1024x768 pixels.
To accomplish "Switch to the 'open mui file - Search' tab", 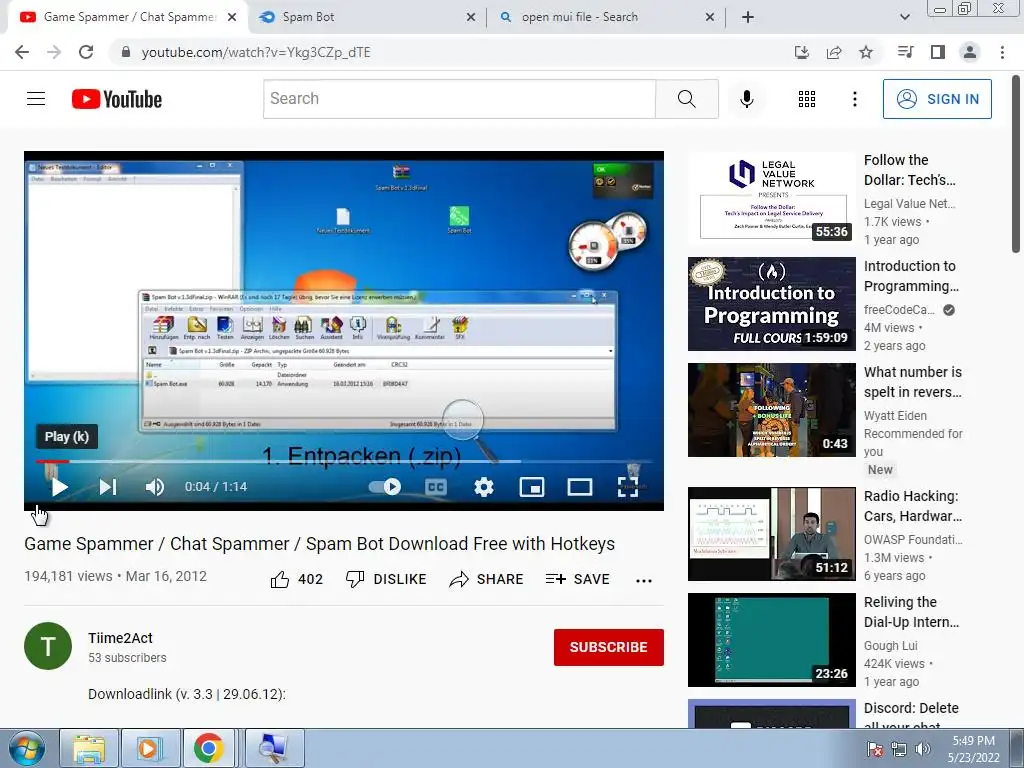I will (x=604, y=17).
